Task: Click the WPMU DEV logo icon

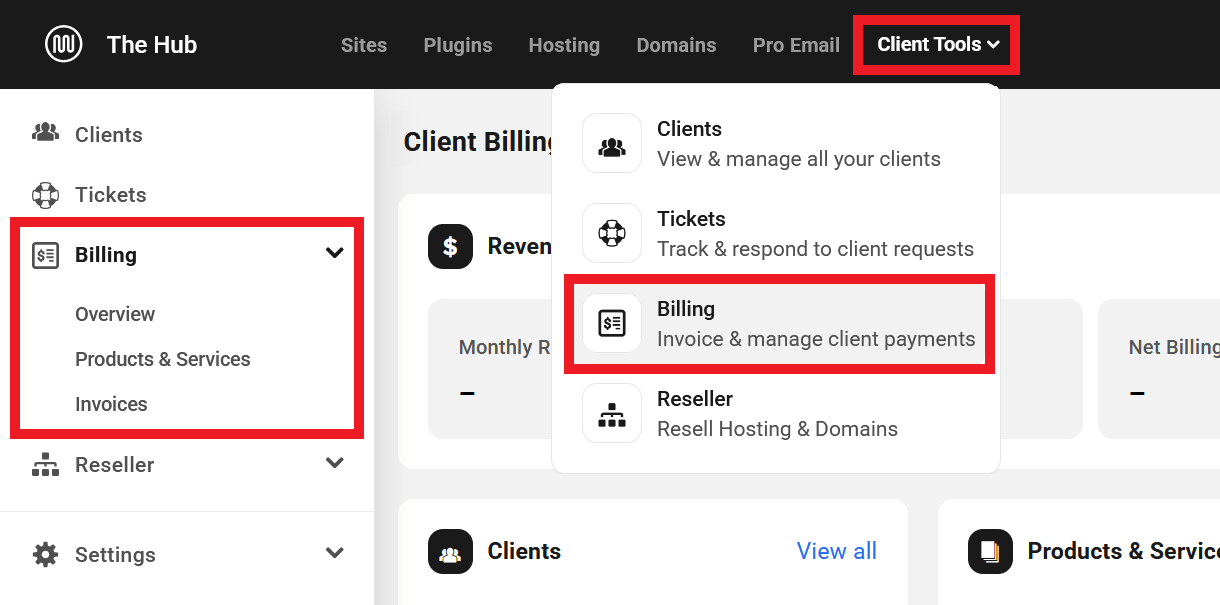Action: (x=64, y=44)
